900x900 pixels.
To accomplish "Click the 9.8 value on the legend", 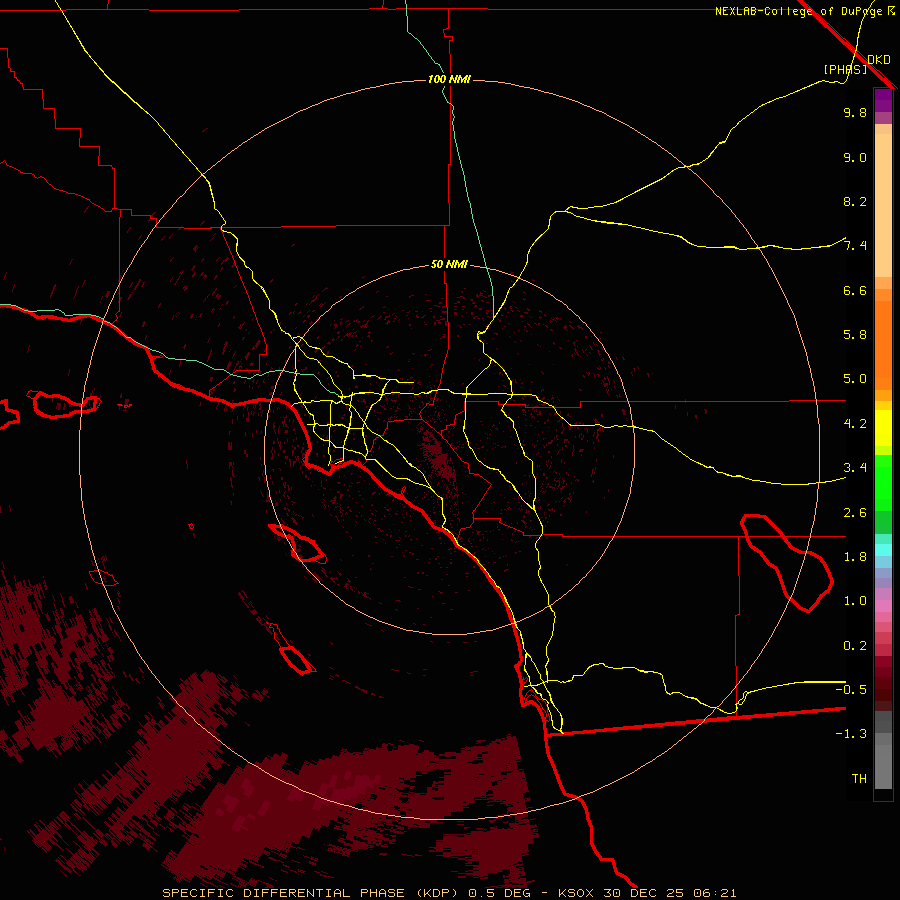I will pos(855,113).
